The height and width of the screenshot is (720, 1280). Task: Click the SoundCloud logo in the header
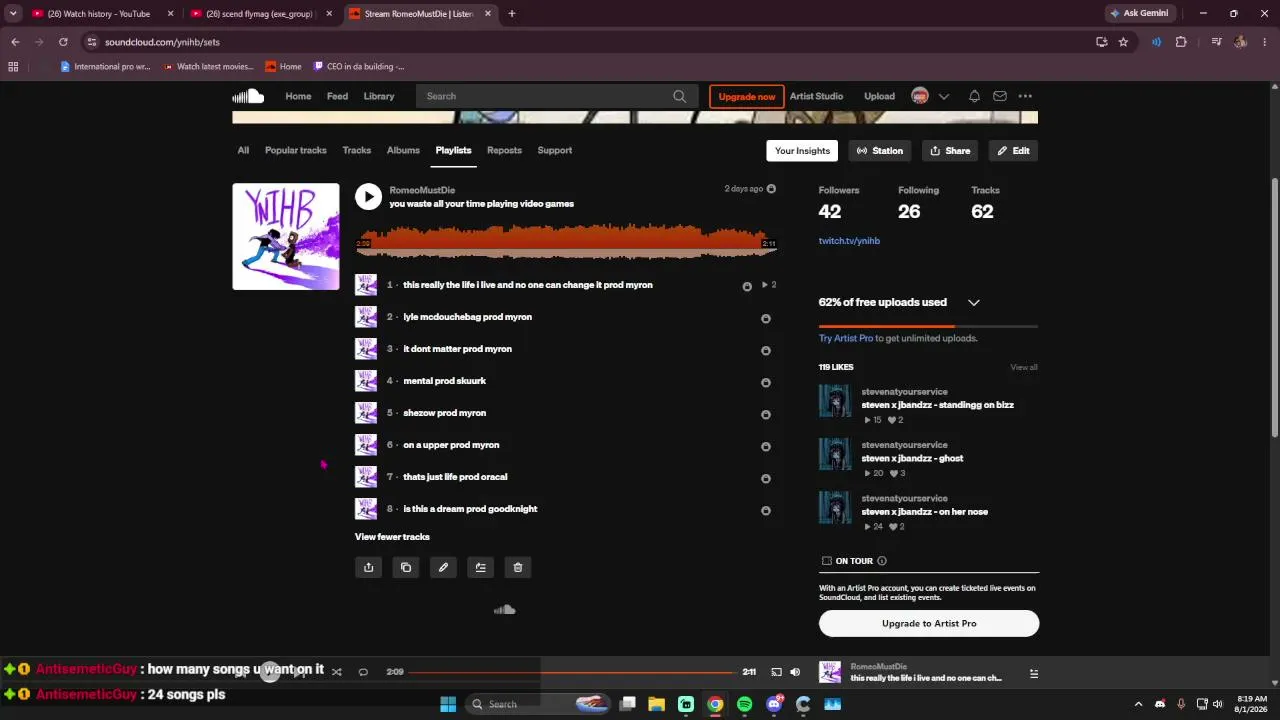tap(248, 96)
